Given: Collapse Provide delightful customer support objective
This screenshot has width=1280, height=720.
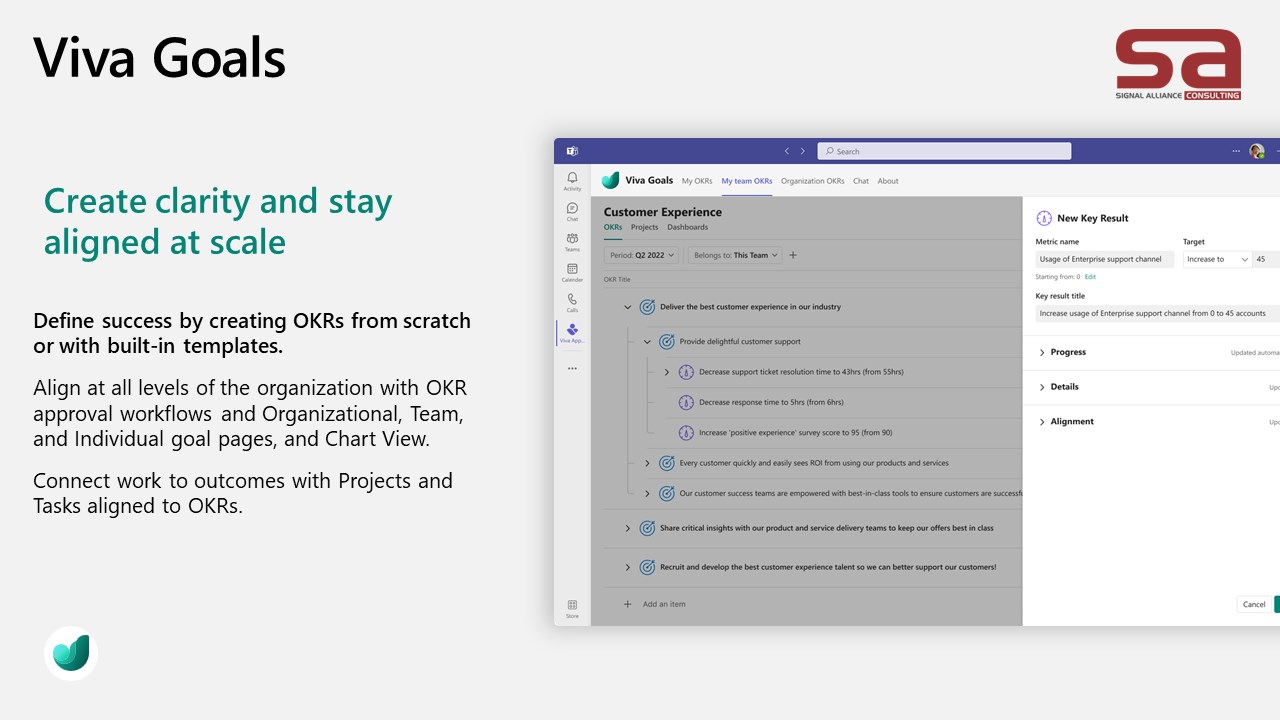Looking at the screenshot, I should (647, 341).
